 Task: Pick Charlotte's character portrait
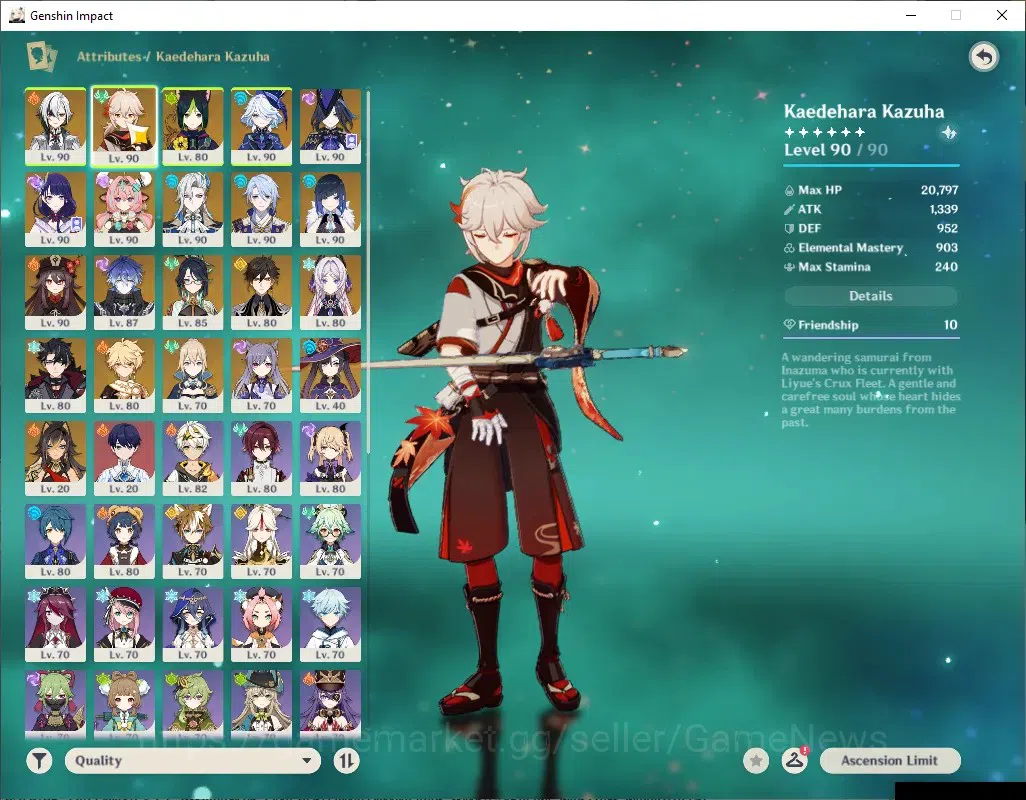124,625
